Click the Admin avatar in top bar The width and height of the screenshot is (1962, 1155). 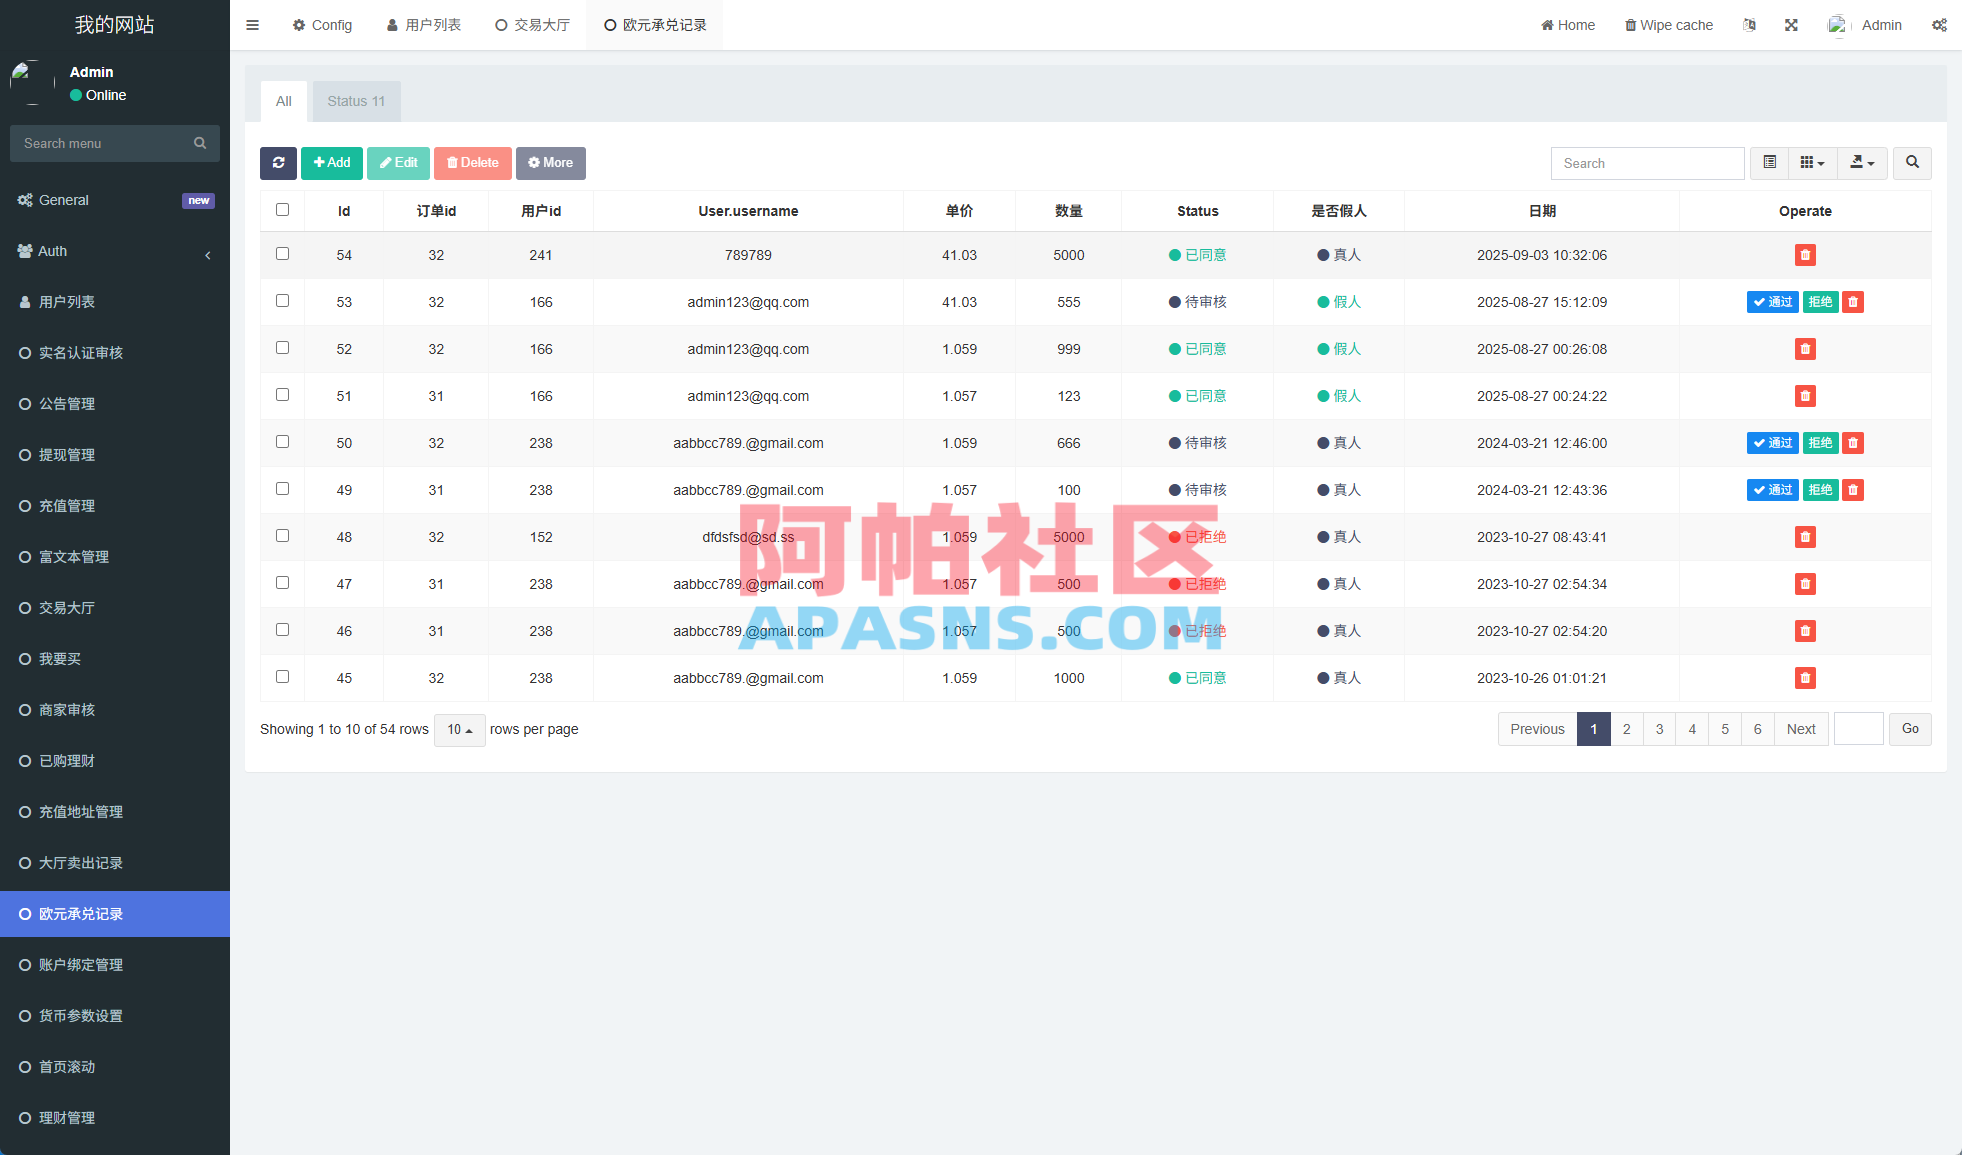(x=1838, y=25)
